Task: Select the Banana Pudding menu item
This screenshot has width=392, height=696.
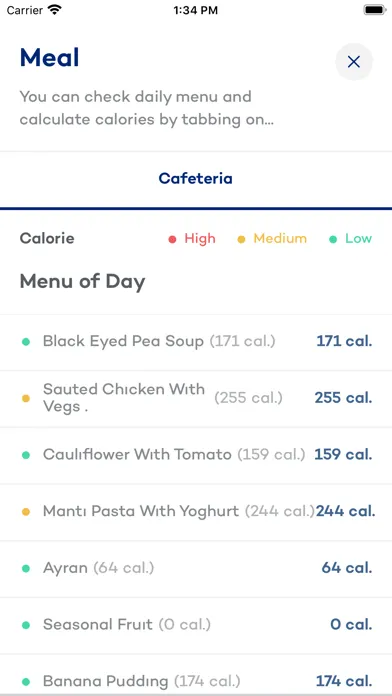Action: coord(196,675)
